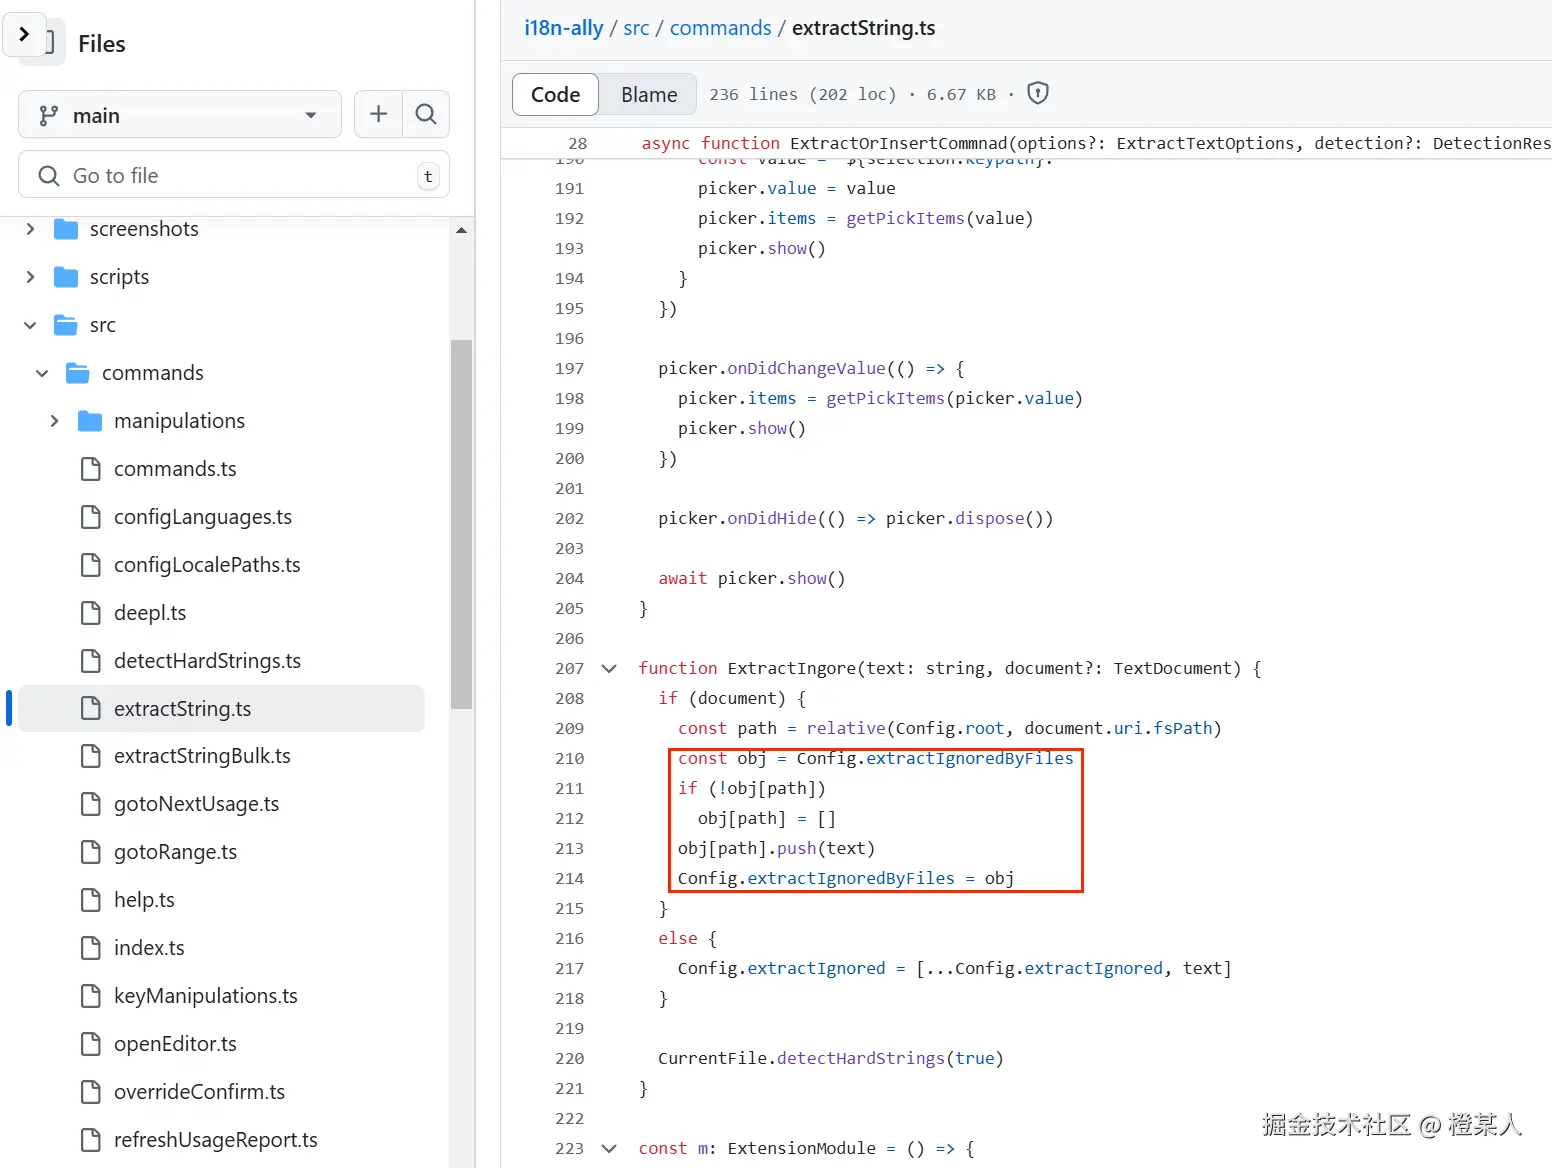This screenshot has height=1168, width=1552.
Task: Focus the Go to file search field
Action: [x=234, y=176]
